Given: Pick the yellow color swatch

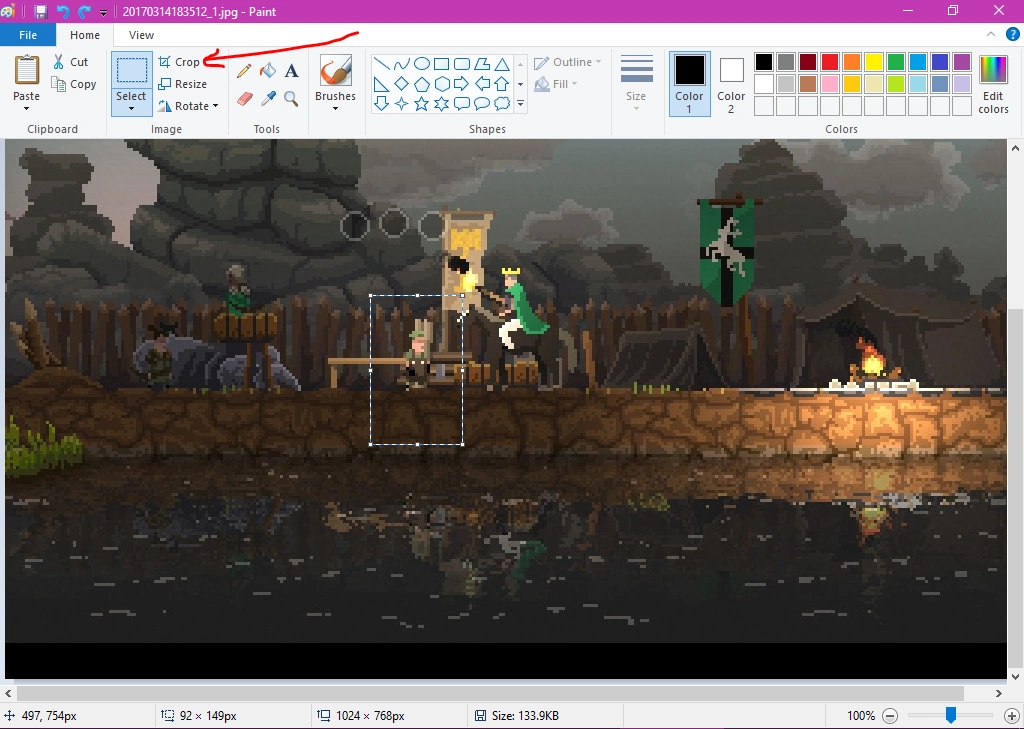Looking at the screenshot, I should (x=874, y=62).
